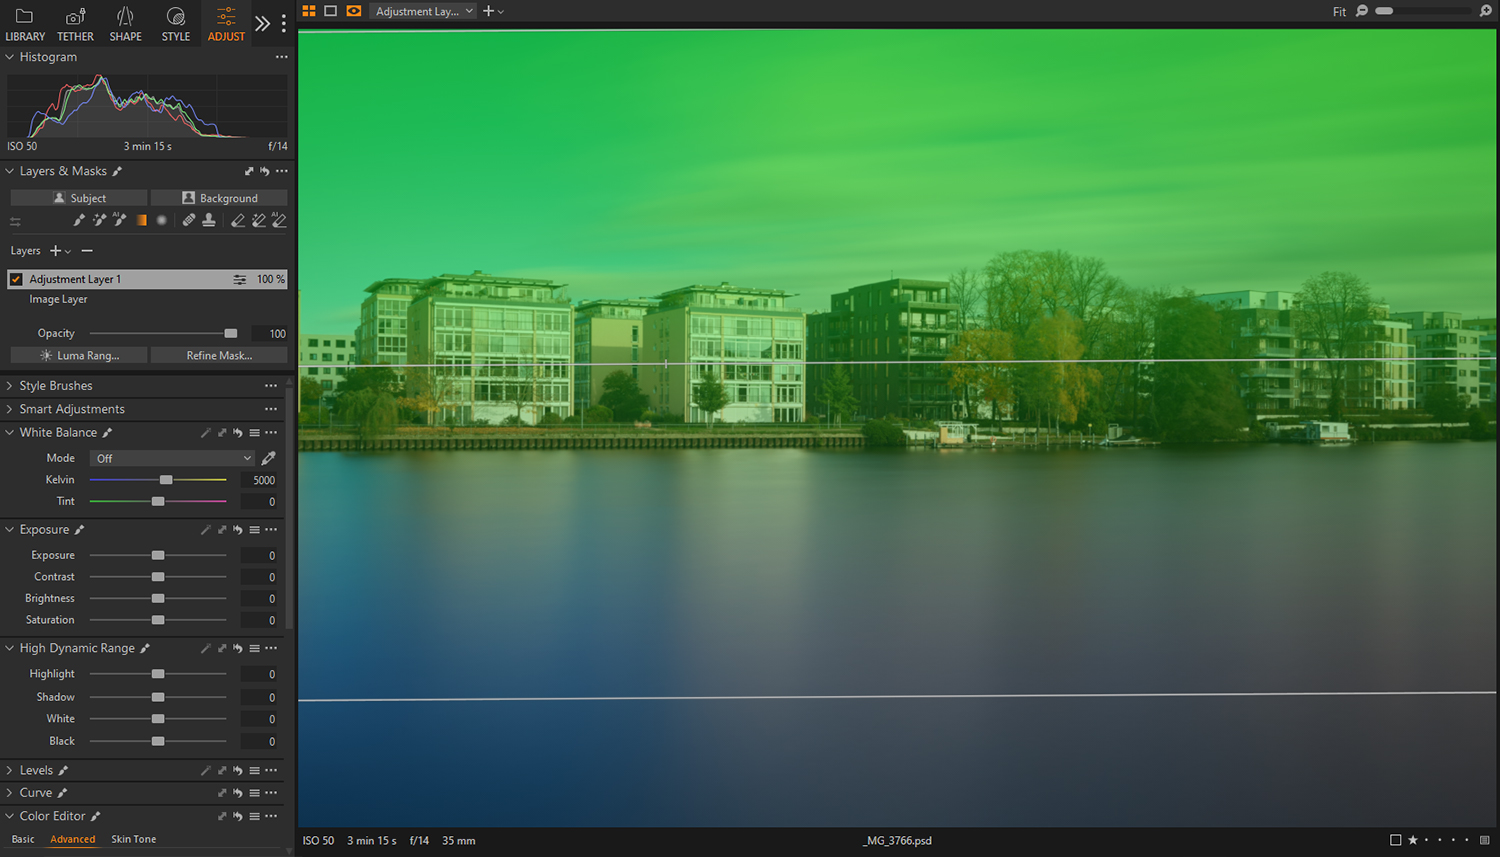This screenshot has height=857, width=1500.
Task: Click the Background mask button
Action: pos(219,198)
